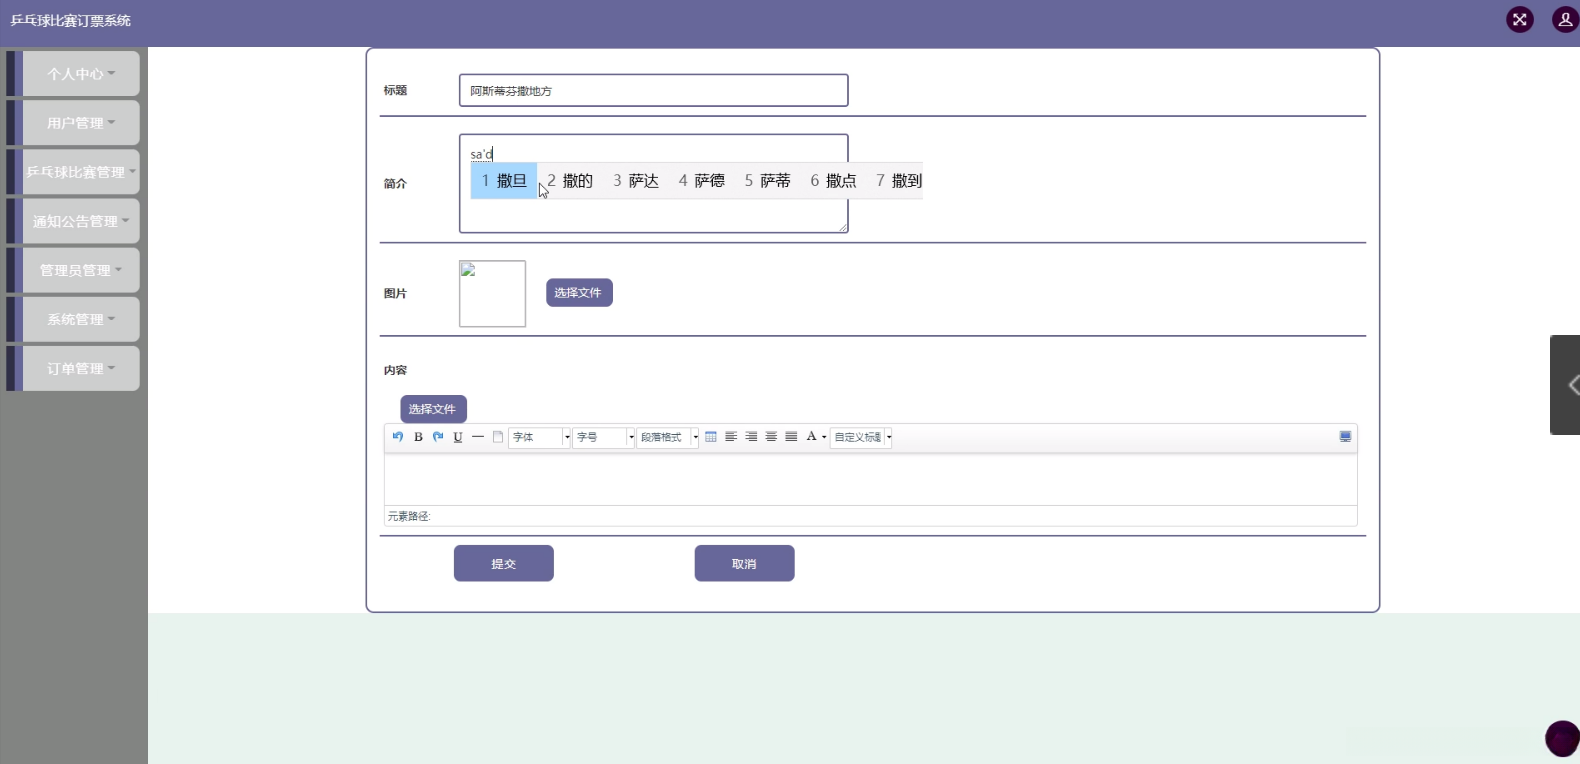Choose IME candidate 3 萨达

(x=636, y=181)
